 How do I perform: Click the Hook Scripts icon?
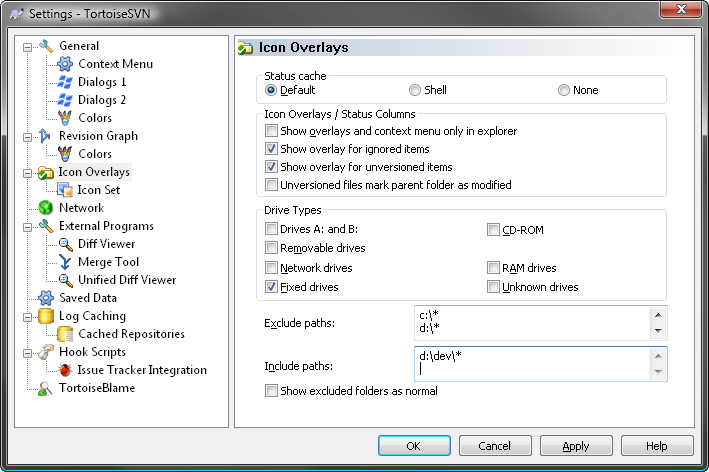click(x=46, y=352)
